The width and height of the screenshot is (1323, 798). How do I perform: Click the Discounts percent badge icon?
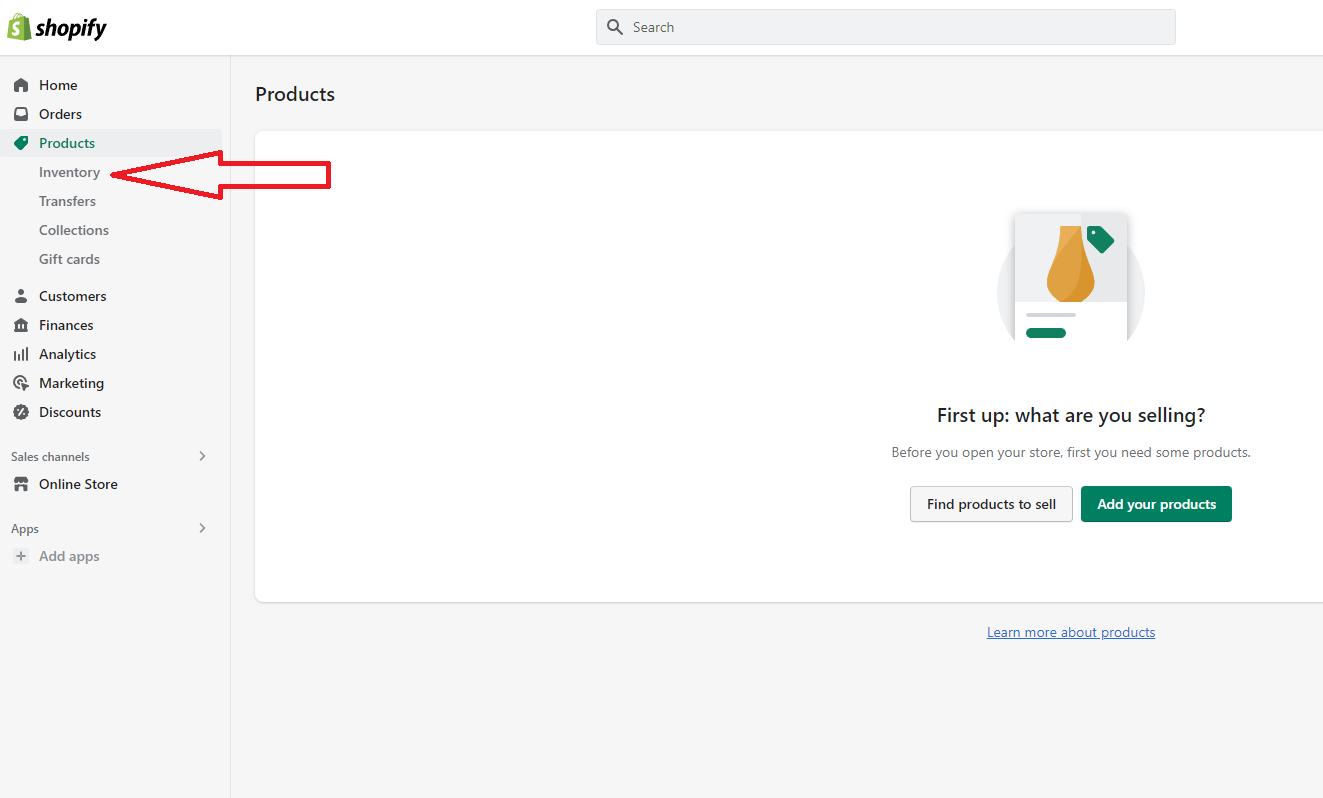point(21,412)
